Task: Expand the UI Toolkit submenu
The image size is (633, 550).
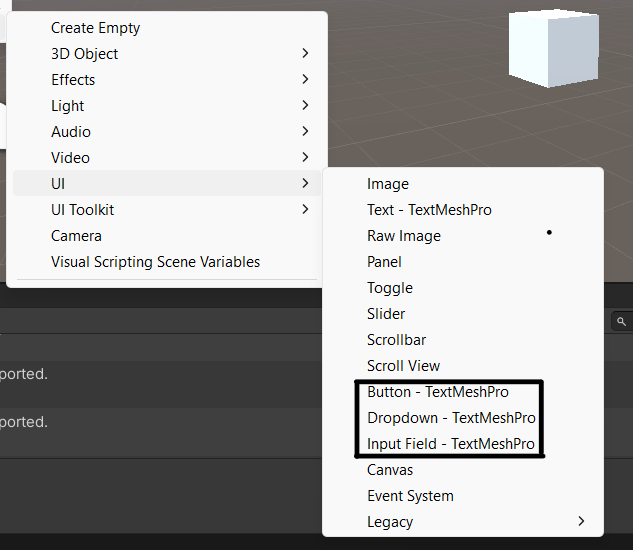Action: tap(83, 210)
